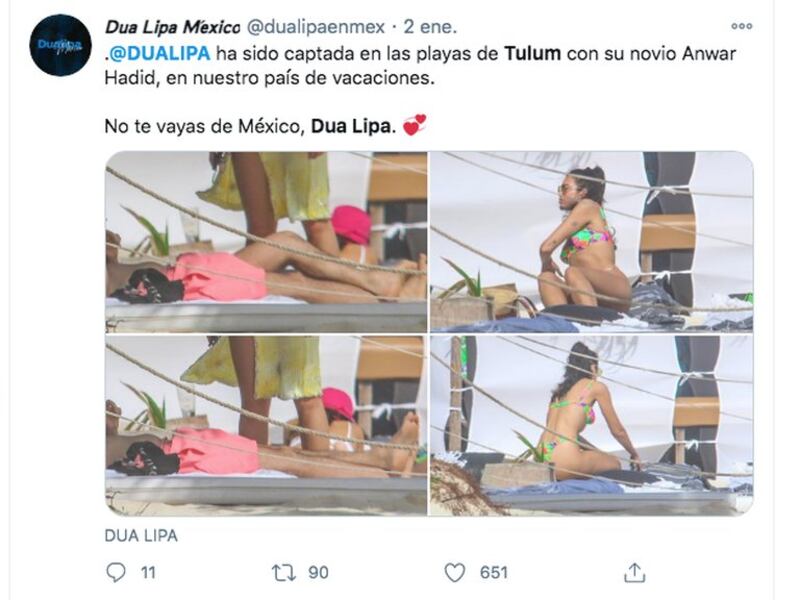Open the three-dot more options menu
The width and height of the screenshot is (800, 600).
pyautogui.click(x=741, y=26)
